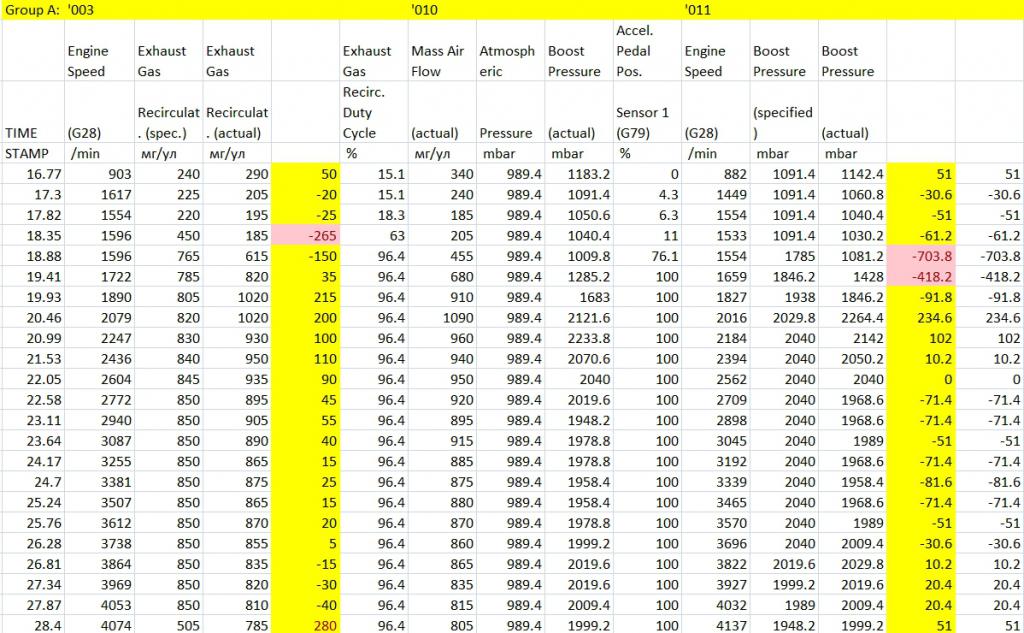Click mass air flow value 1090
Screen dimensions: 1024x633
[x=442, y=317]
